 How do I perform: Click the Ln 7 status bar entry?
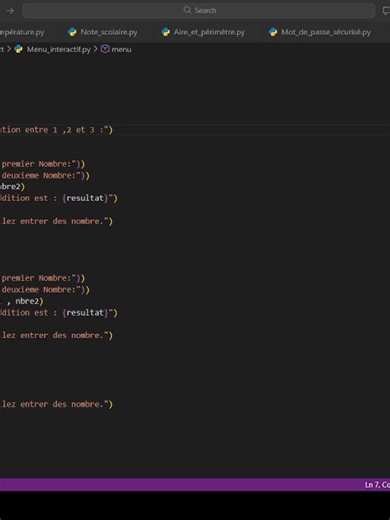377,485
